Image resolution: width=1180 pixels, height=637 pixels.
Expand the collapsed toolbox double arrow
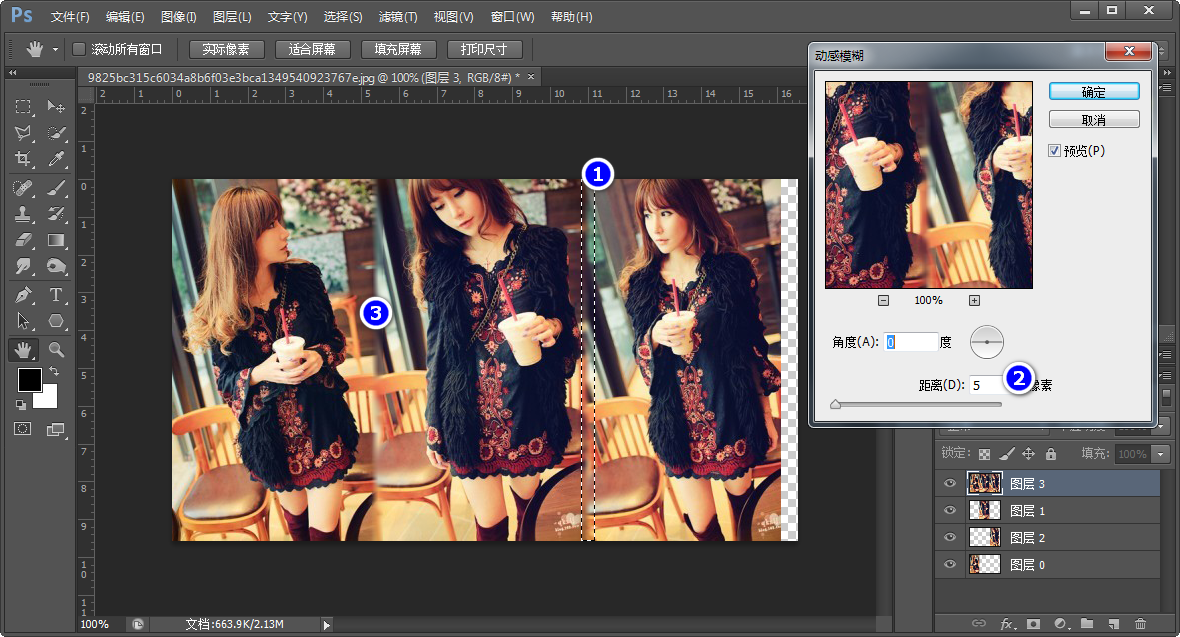(13, 73)
